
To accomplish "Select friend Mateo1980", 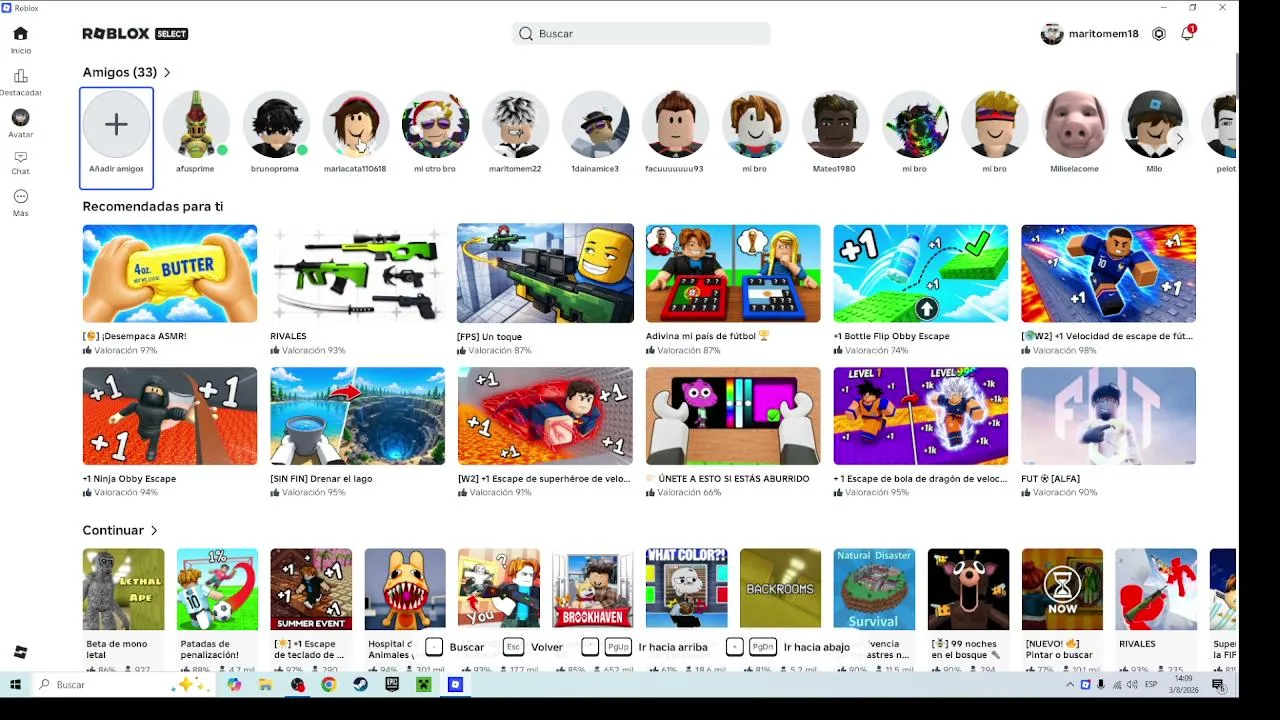I will (834, 124).
